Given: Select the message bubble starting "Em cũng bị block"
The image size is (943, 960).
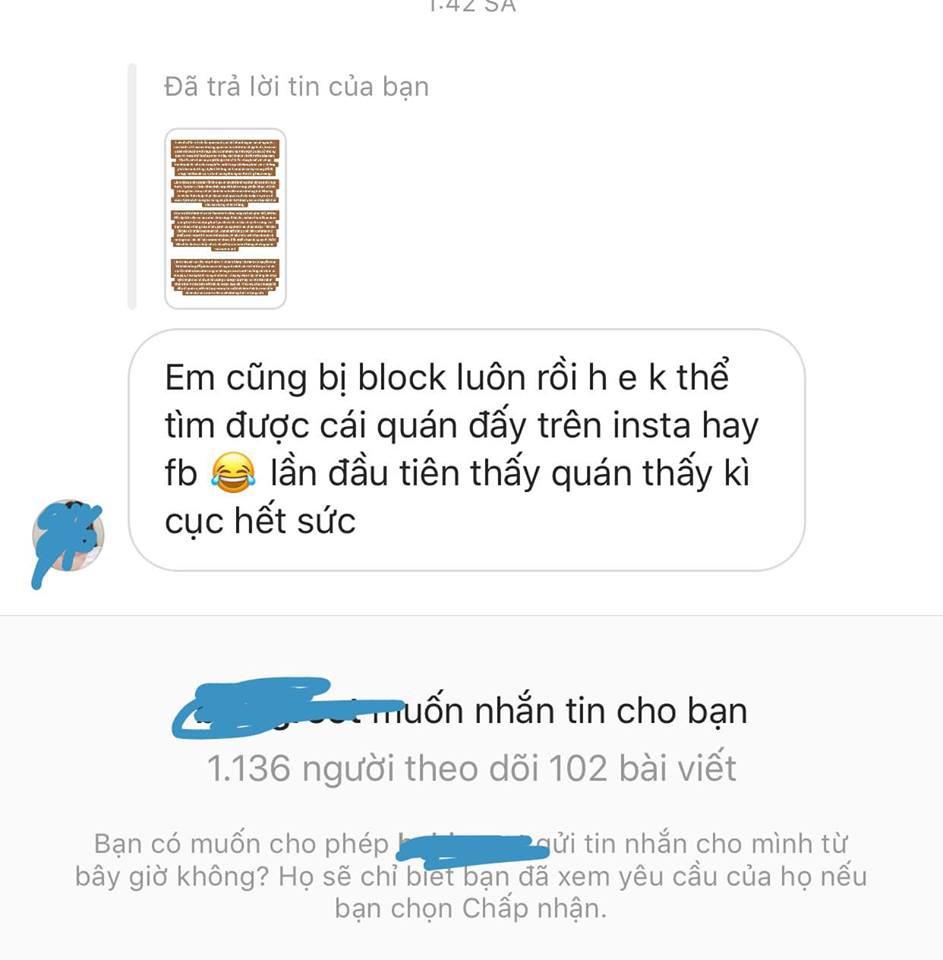Looking at the screenshot, I should coord(467,450).
